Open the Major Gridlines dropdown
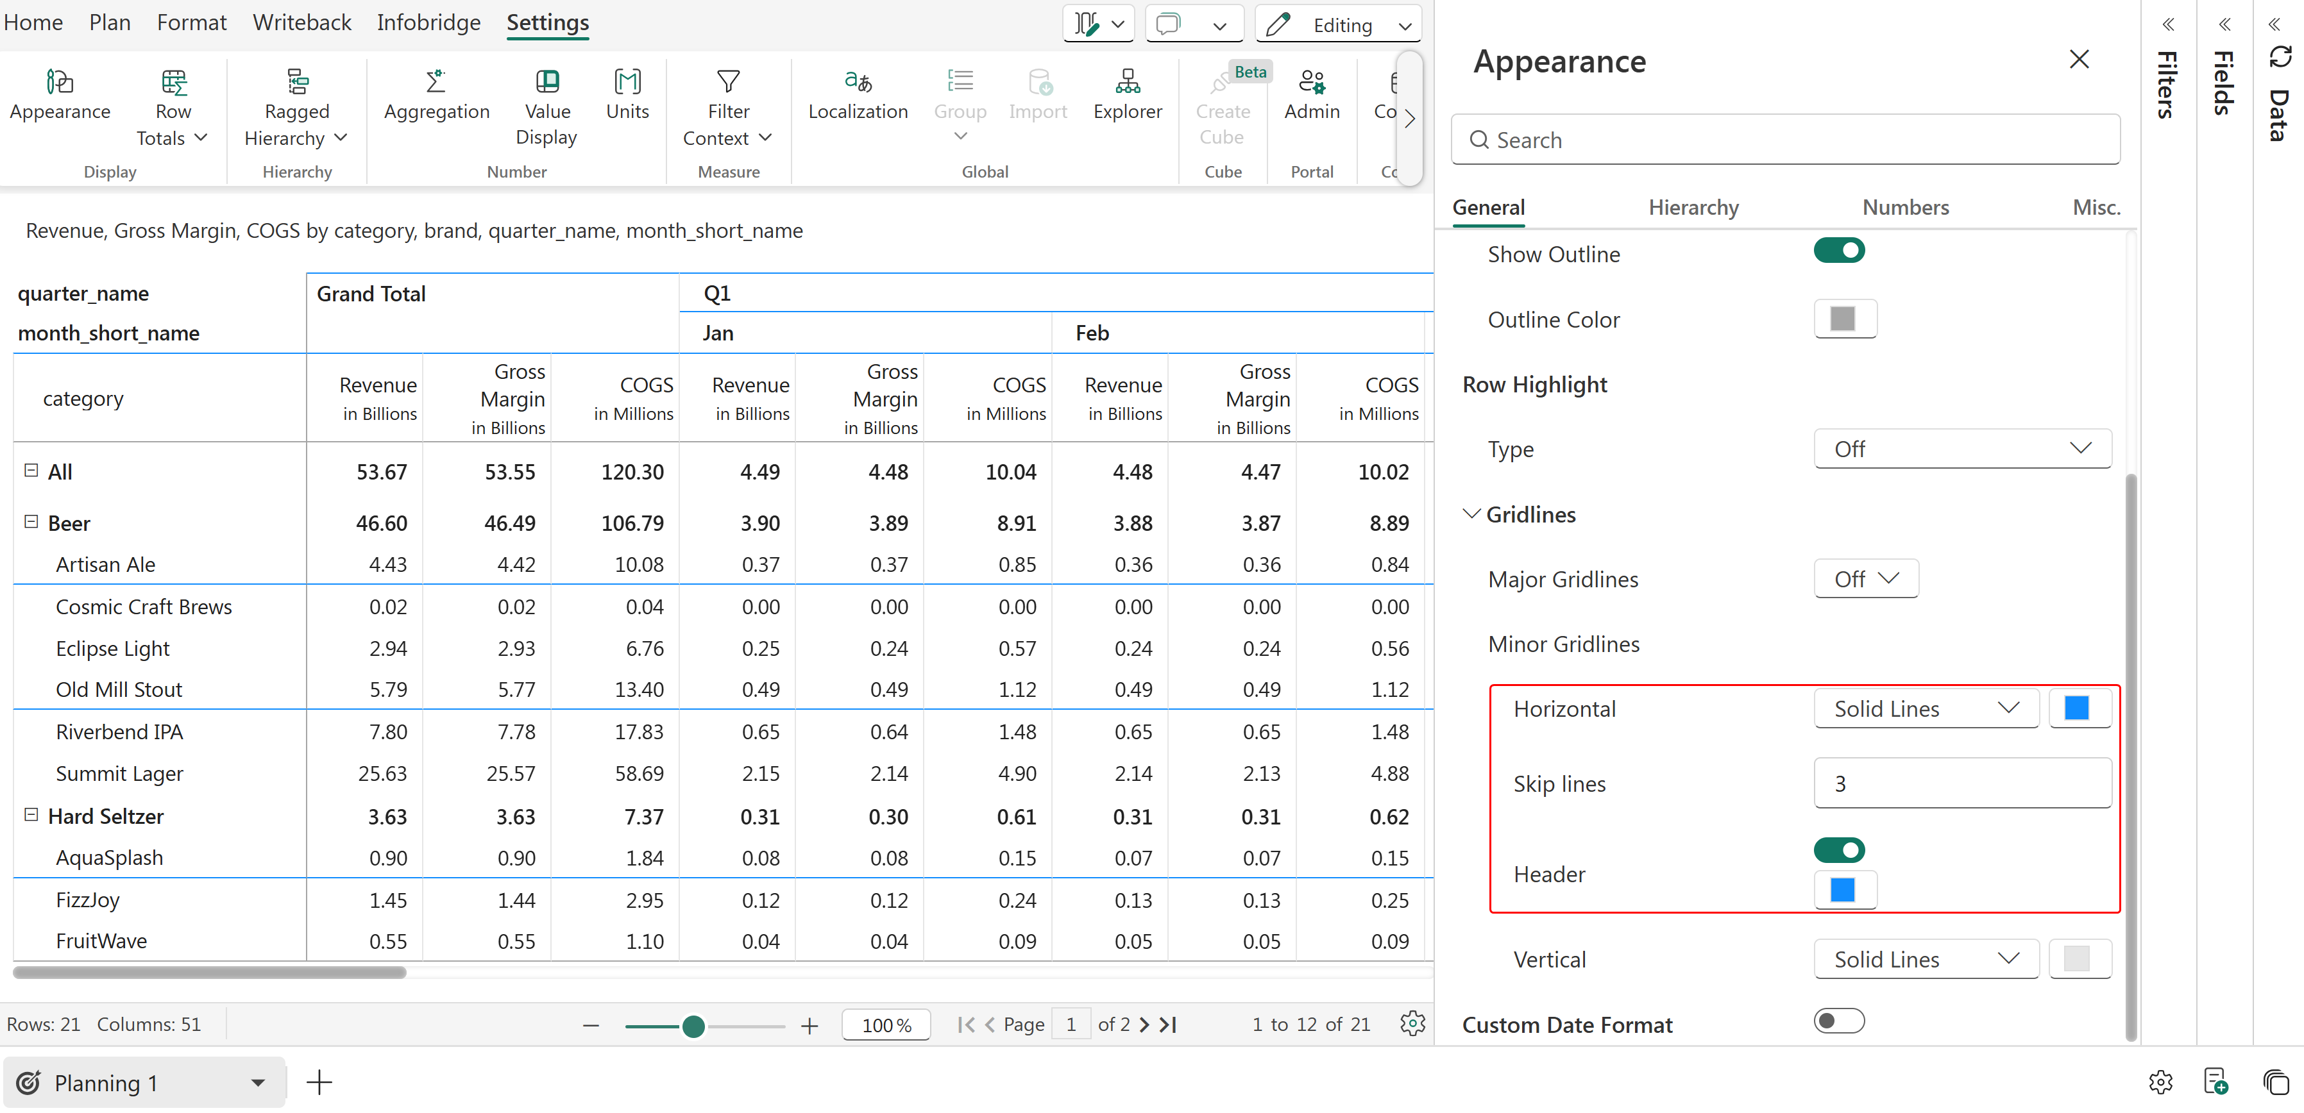 1865,579
